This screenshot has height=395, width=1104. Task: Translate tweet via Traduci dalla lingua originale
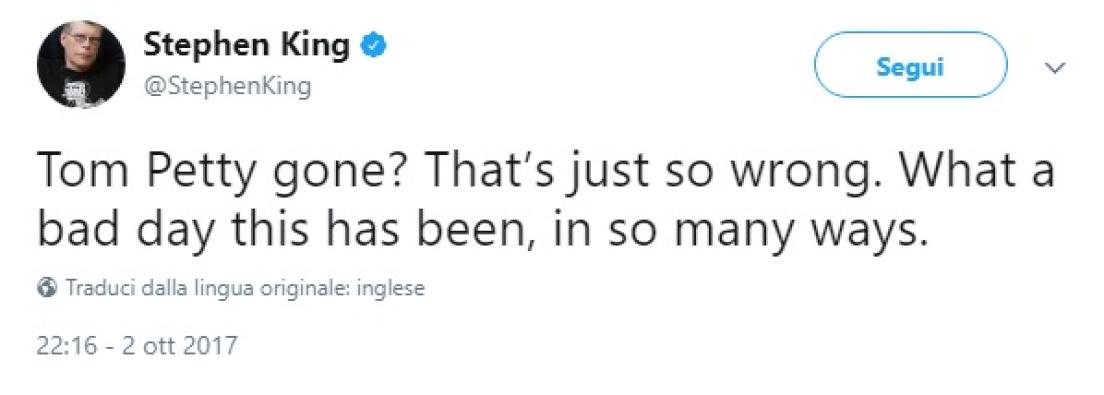(x=245, y=289)
